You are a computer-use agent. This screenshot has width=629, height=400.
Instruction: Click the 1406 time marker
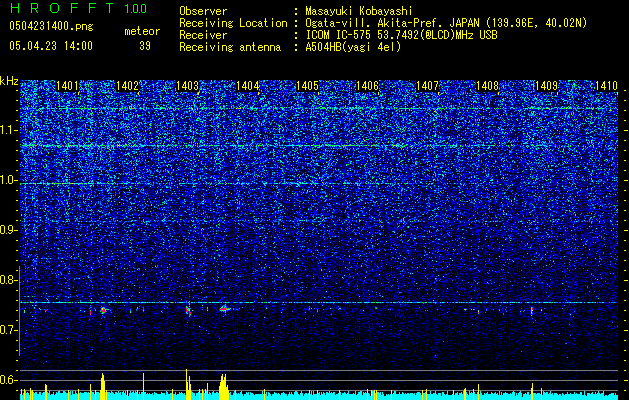point(367,85)
